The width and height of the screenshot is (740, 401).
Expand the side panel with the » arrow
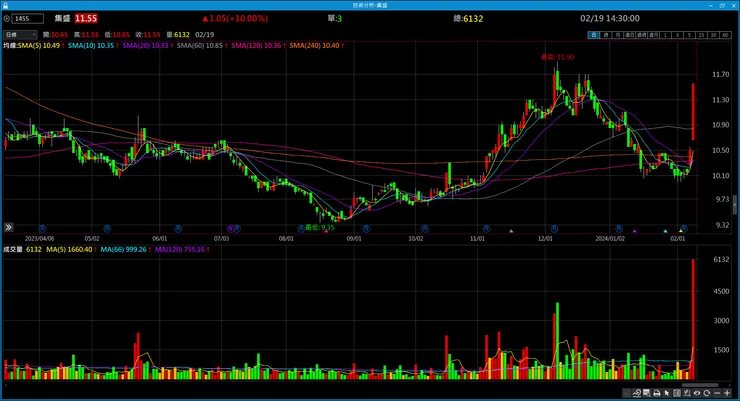tap(8, 227)
